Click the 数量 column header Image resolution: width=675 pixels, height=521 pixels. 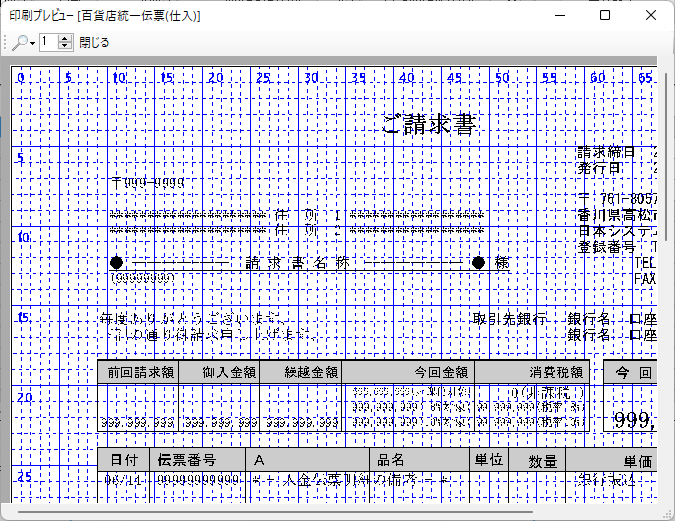537,460
